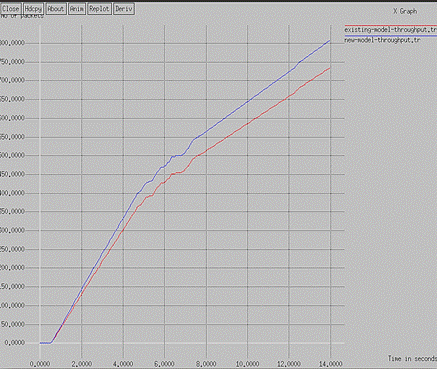Open the About button
This screenshot has width=437, height=369.
pyautogui.click(x=56, y=9)
